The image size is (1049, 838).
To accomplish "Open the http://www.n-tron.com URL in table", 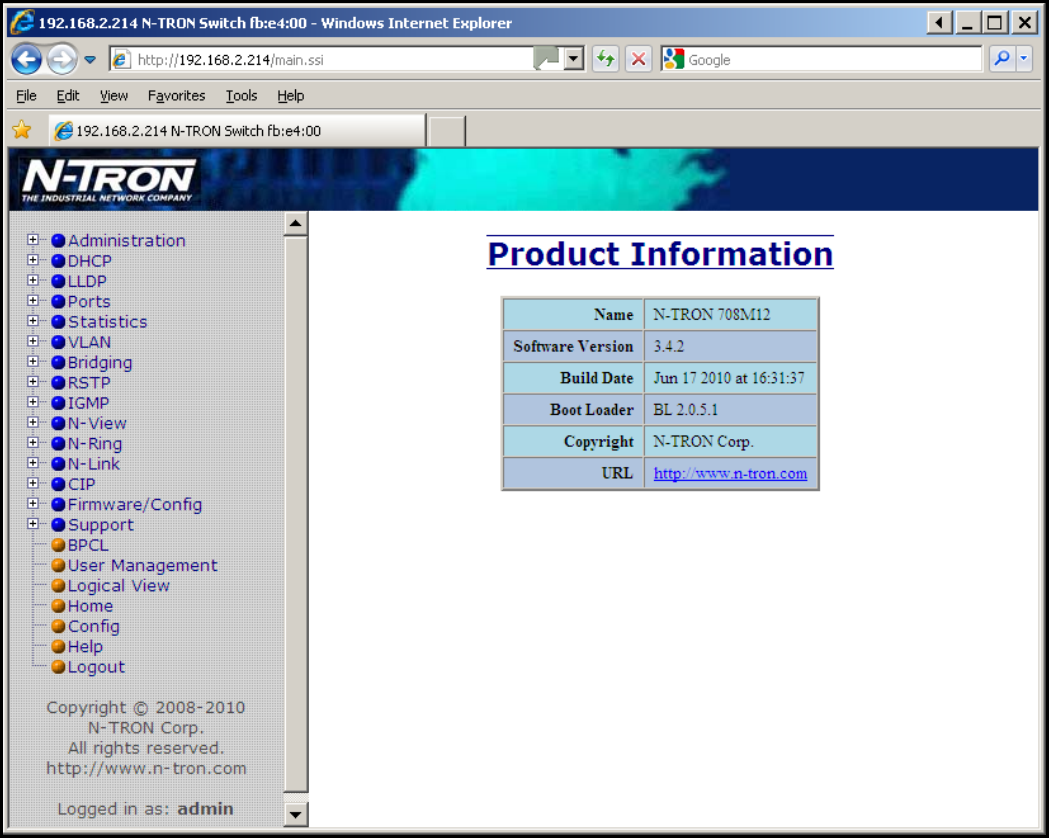I will [x=730, y=474].
